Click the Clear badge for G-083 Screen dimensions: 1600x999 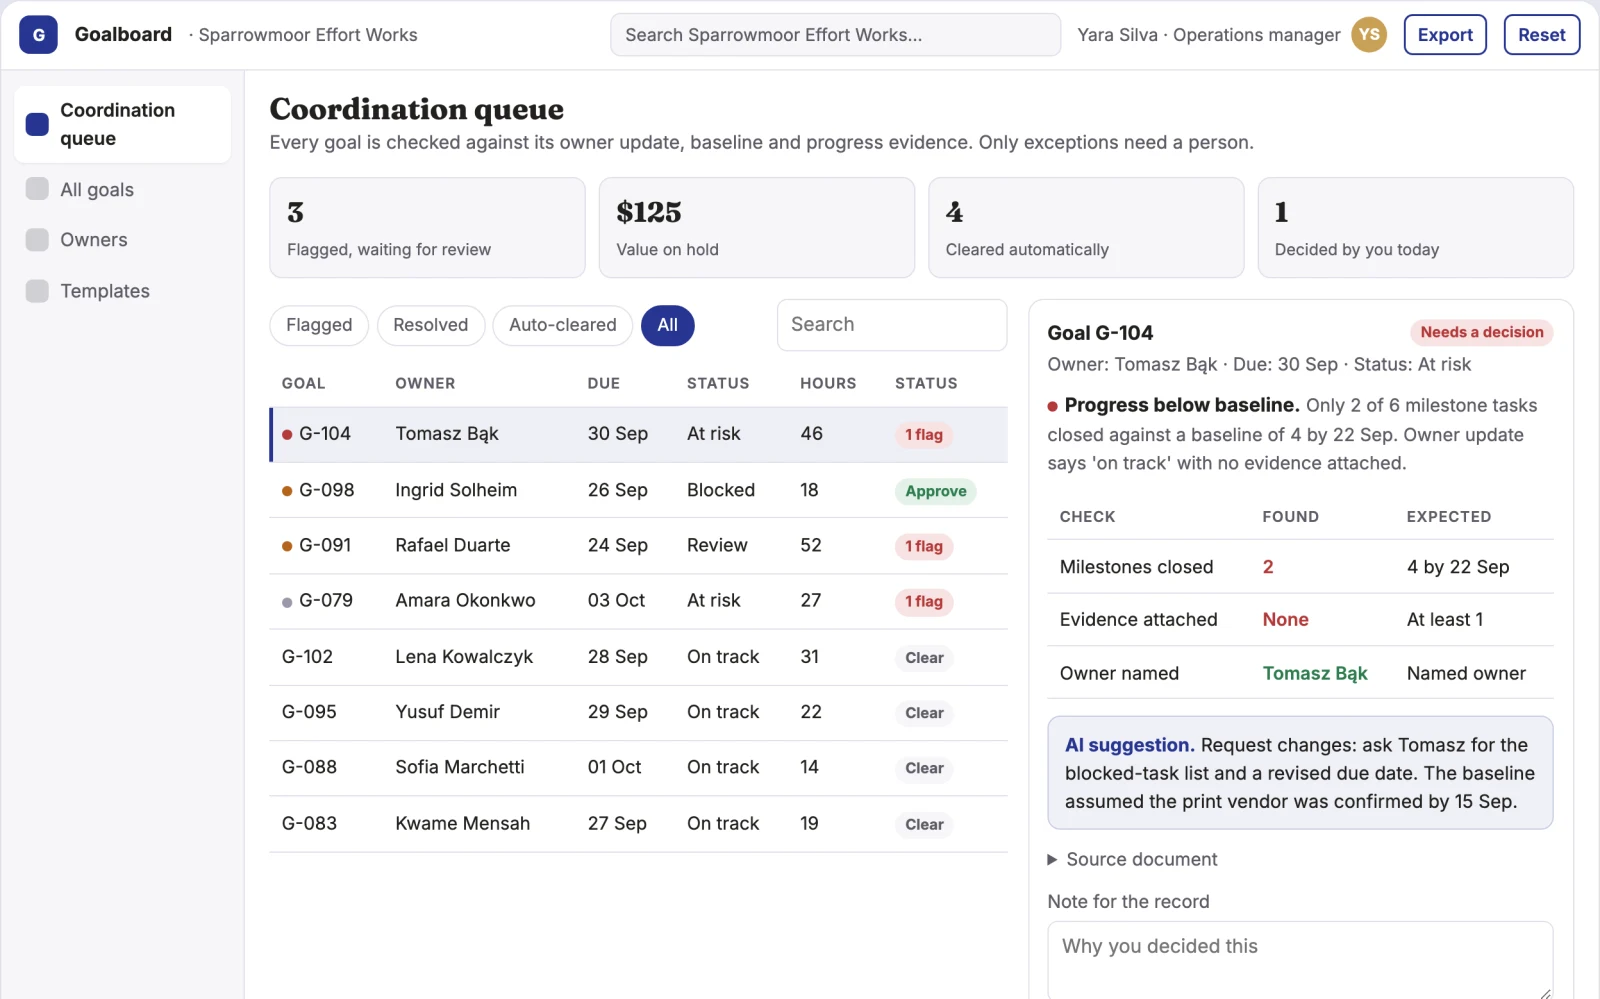(x=924, y=824)
